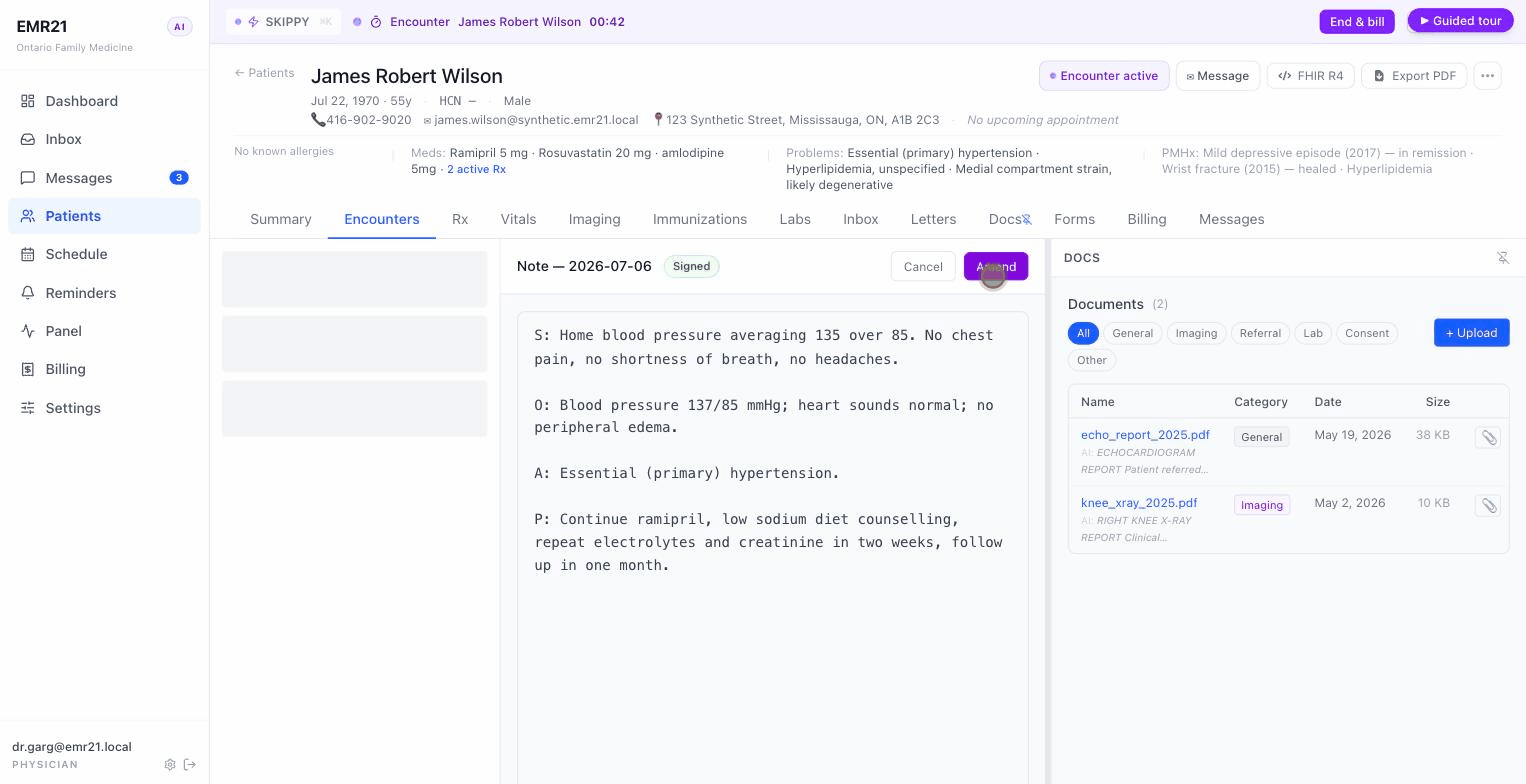Click the paperclip icon for echo_report_2025.pdf

click(x=1488, y=438)
